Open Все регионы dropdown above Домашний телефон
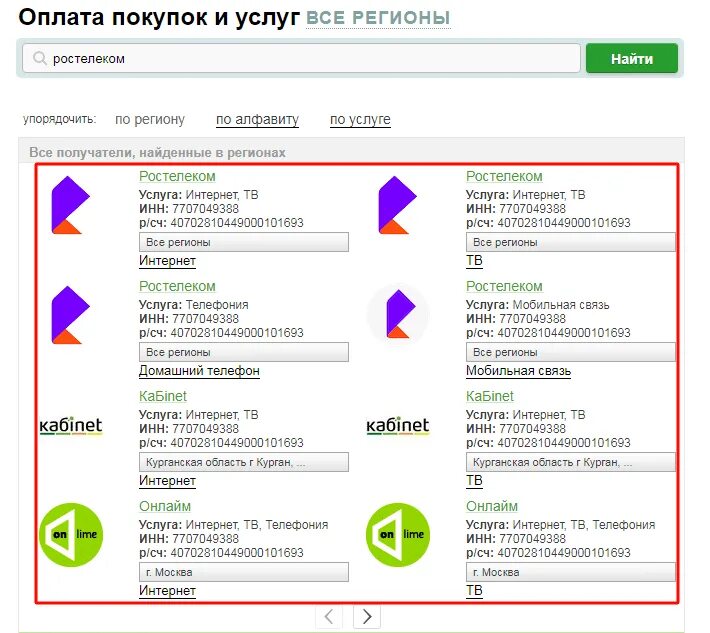The image size is (710, 633). (x=244, y=352)
